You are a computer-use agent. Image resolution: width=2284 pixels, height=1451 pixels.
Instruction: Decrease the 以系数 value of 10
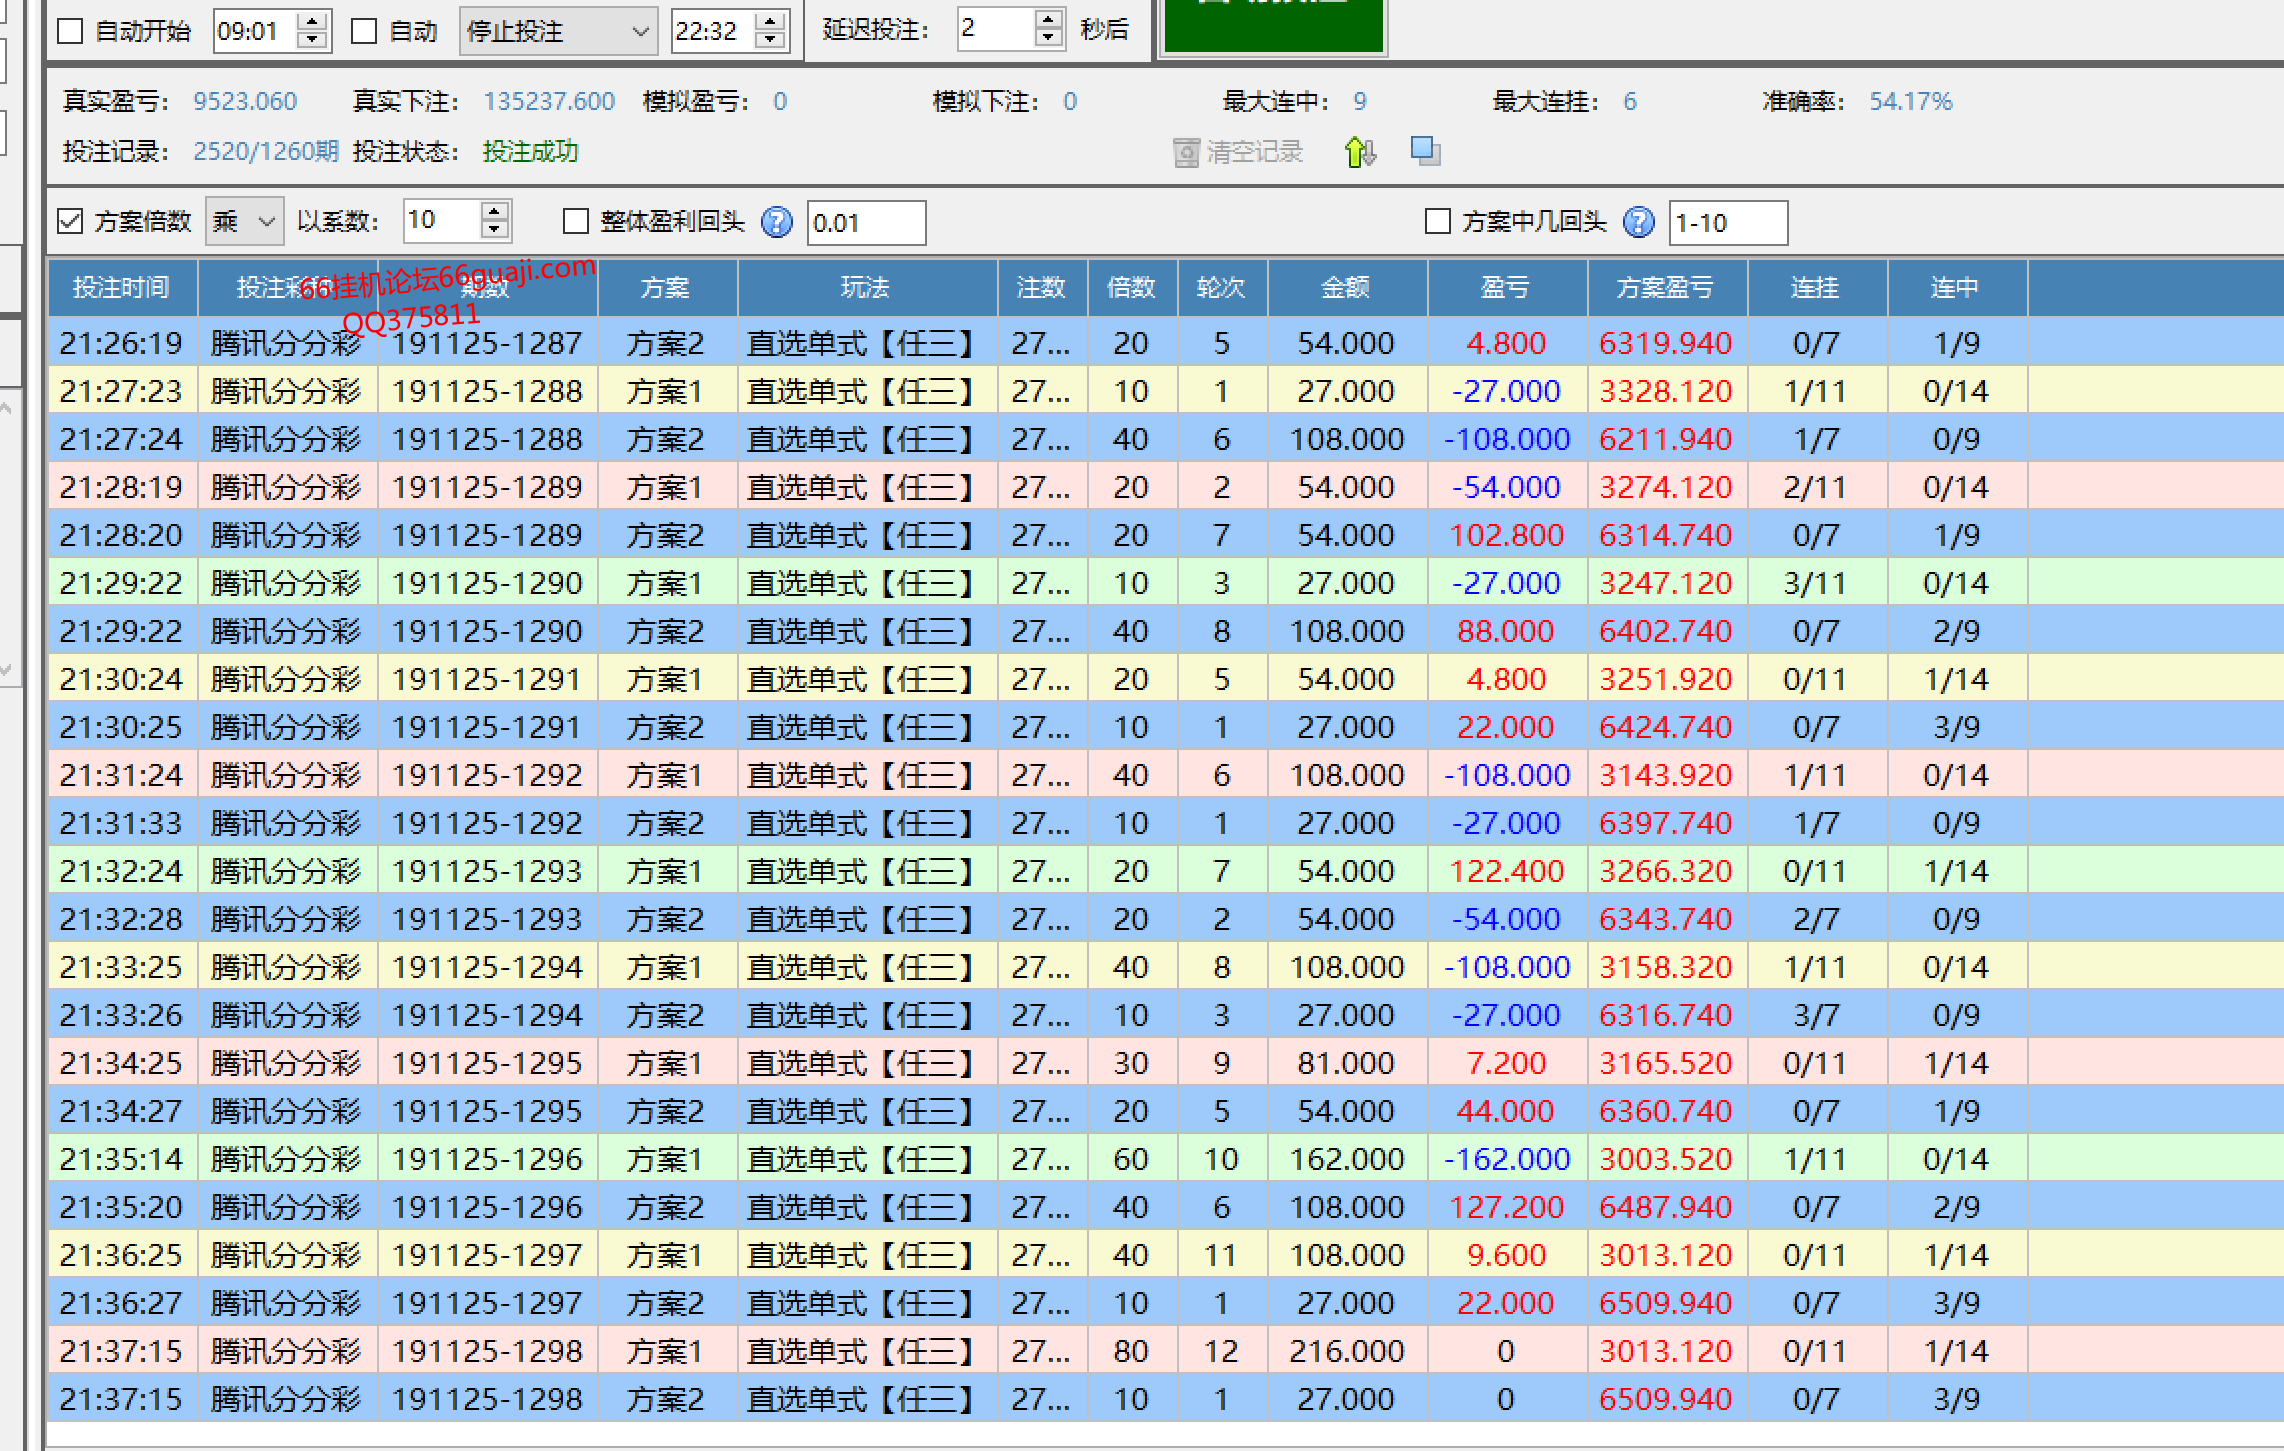tap(494, 231)
